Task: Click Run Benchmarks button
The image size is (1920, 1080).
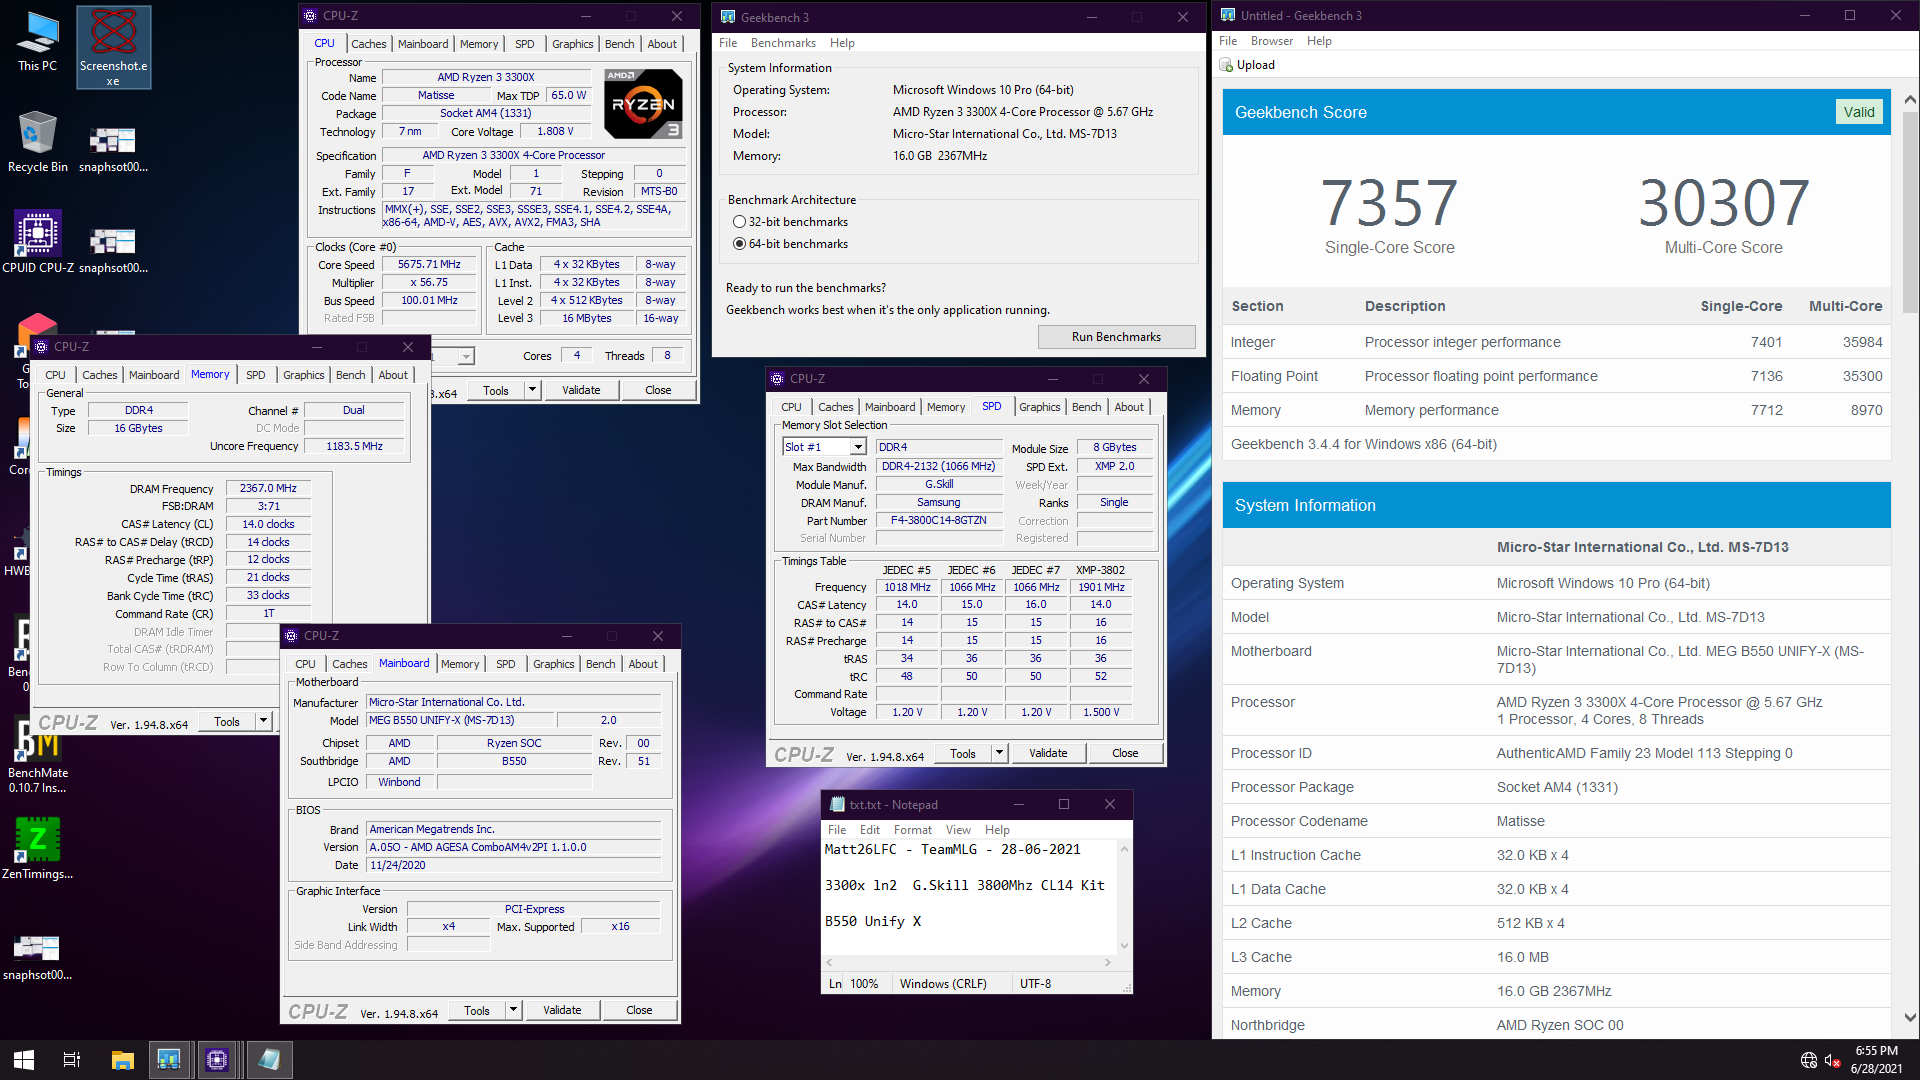Action: (x=1116, y=337)
